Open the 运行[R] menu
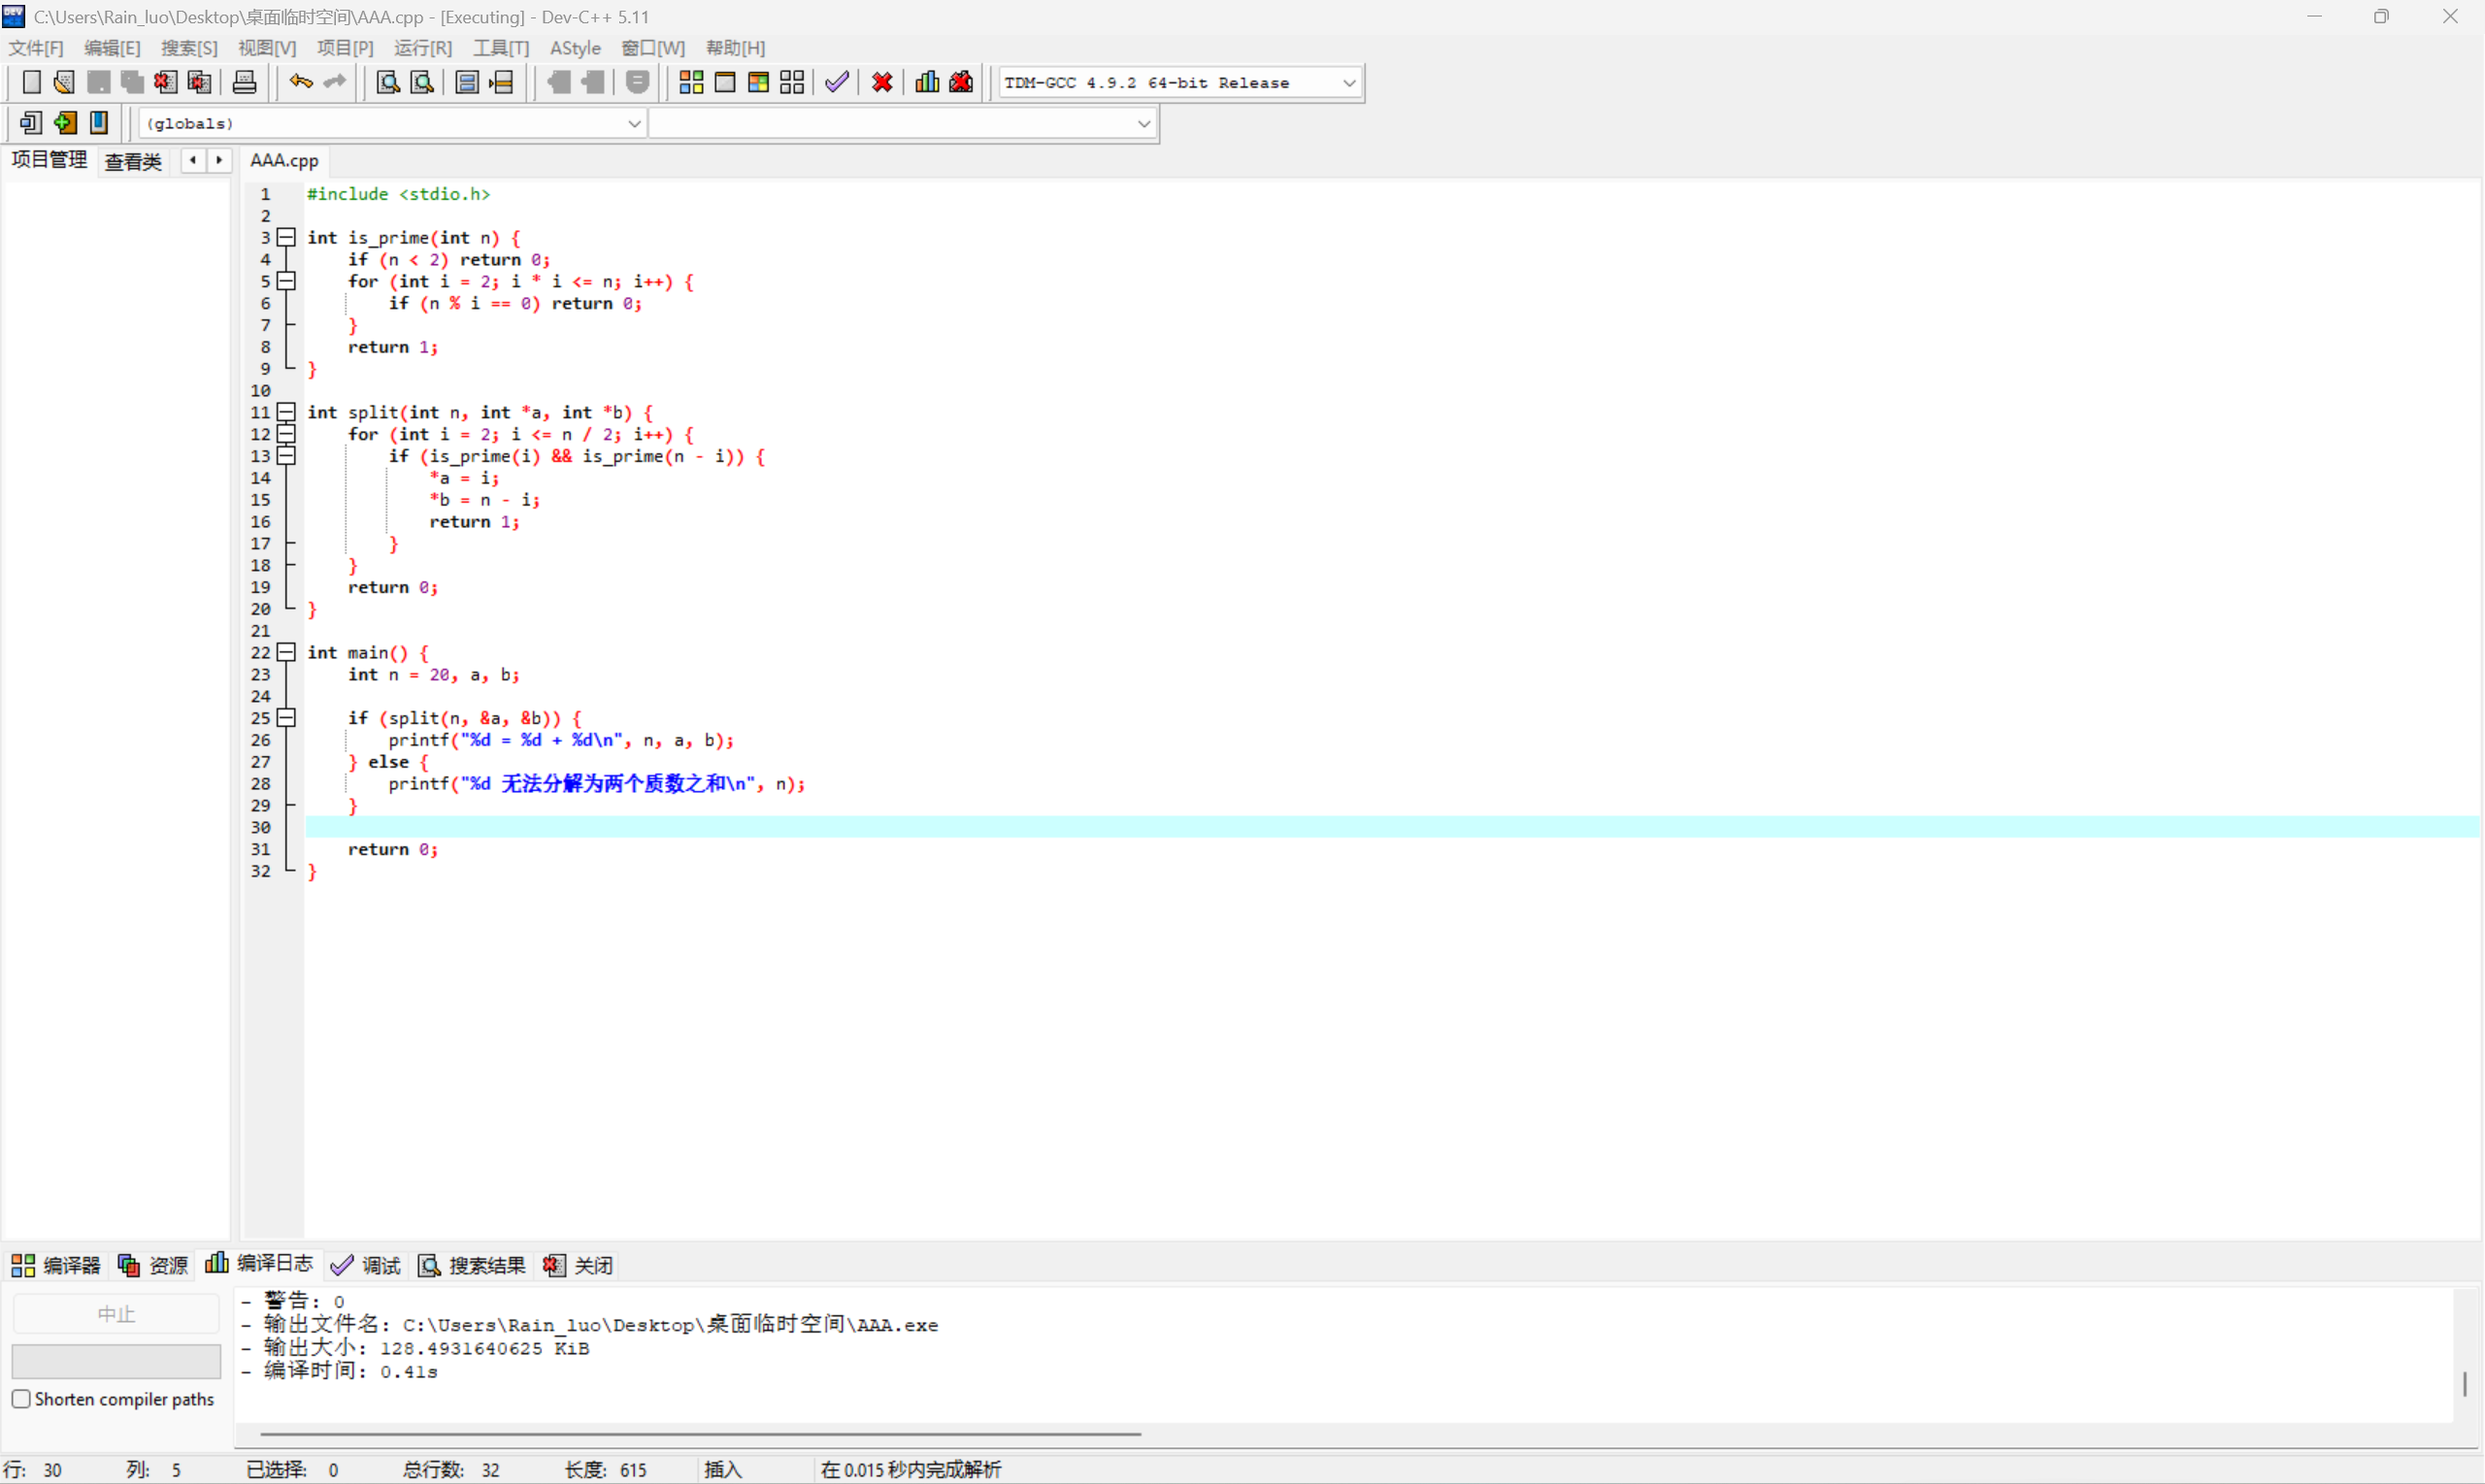Screen dimensions: 2485x1484 tap(422, 48)
